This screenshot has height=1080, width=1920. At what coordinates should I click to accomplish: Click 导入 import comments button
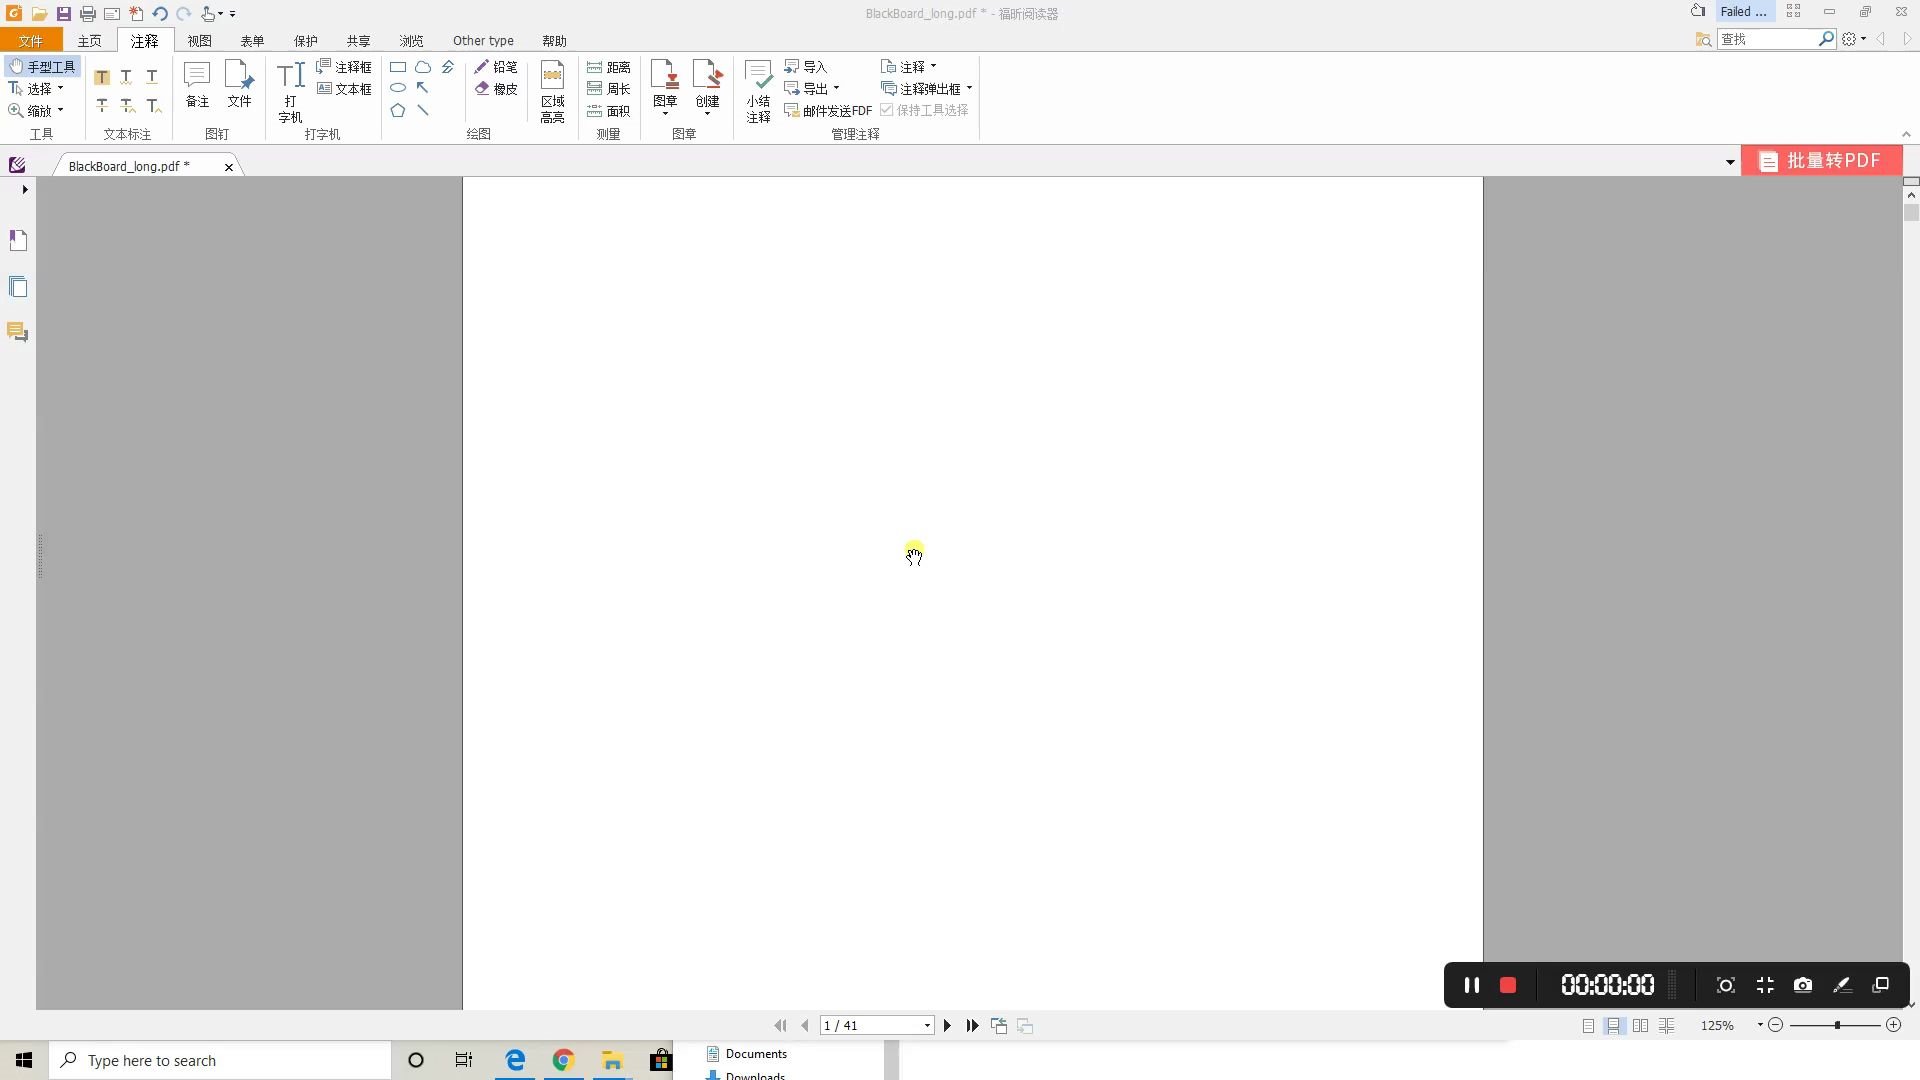(x=806, y=67)
